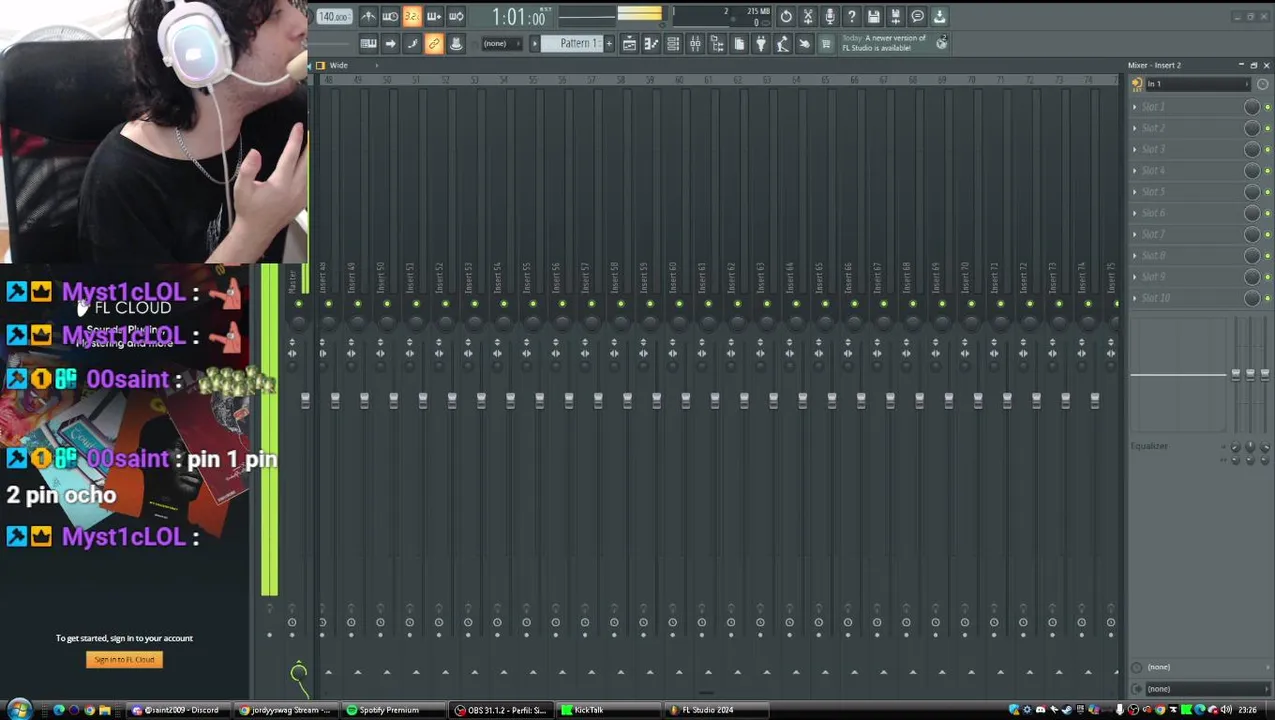Click the tempo tapper icon

tap(783, 44)
